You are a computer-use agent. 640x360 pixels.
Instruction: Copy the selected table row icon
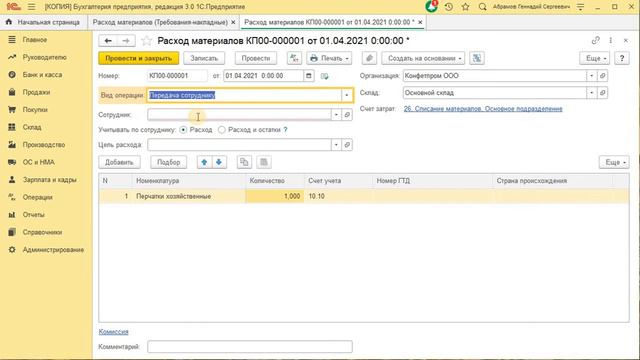pos(244,162)
